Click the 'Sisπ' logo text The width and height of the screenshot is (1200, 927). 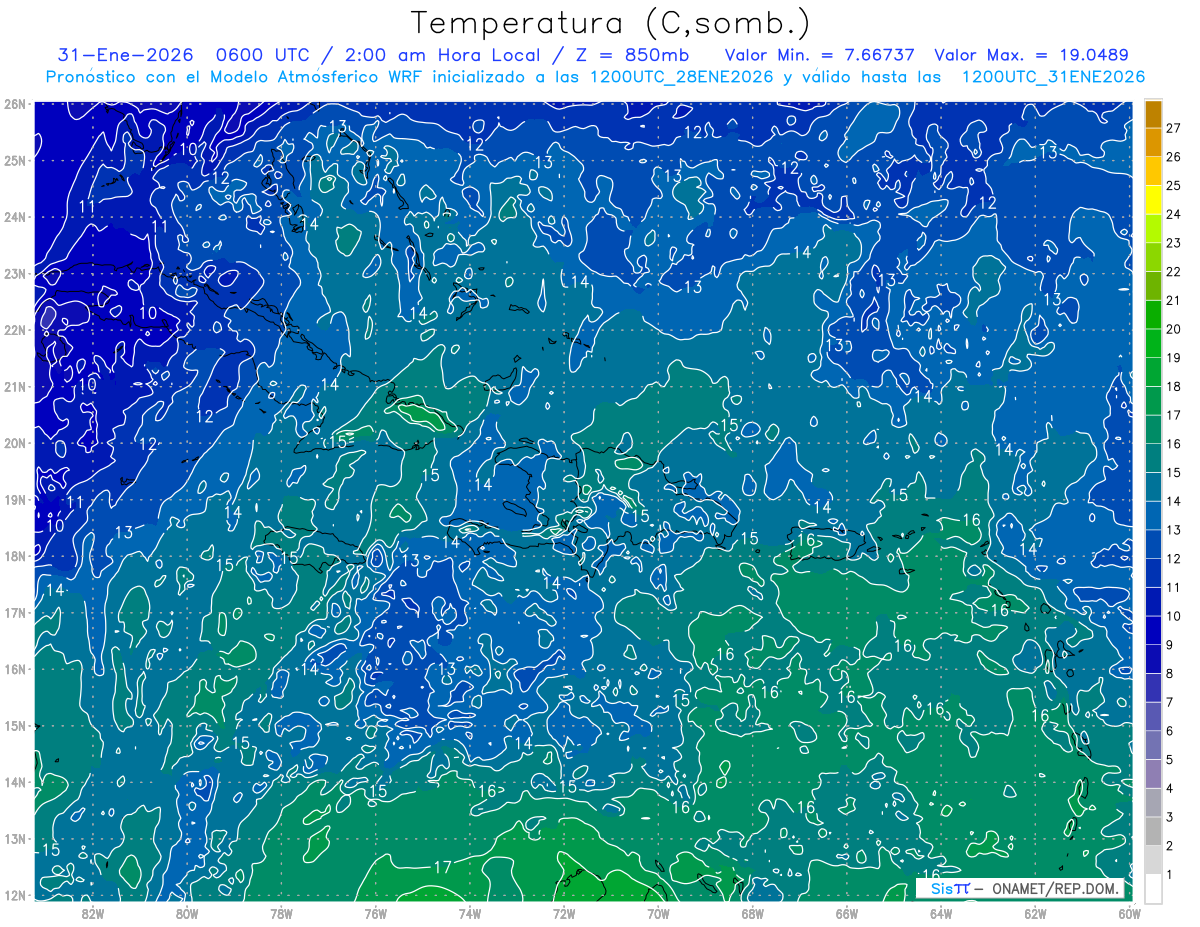pos(949,888)
